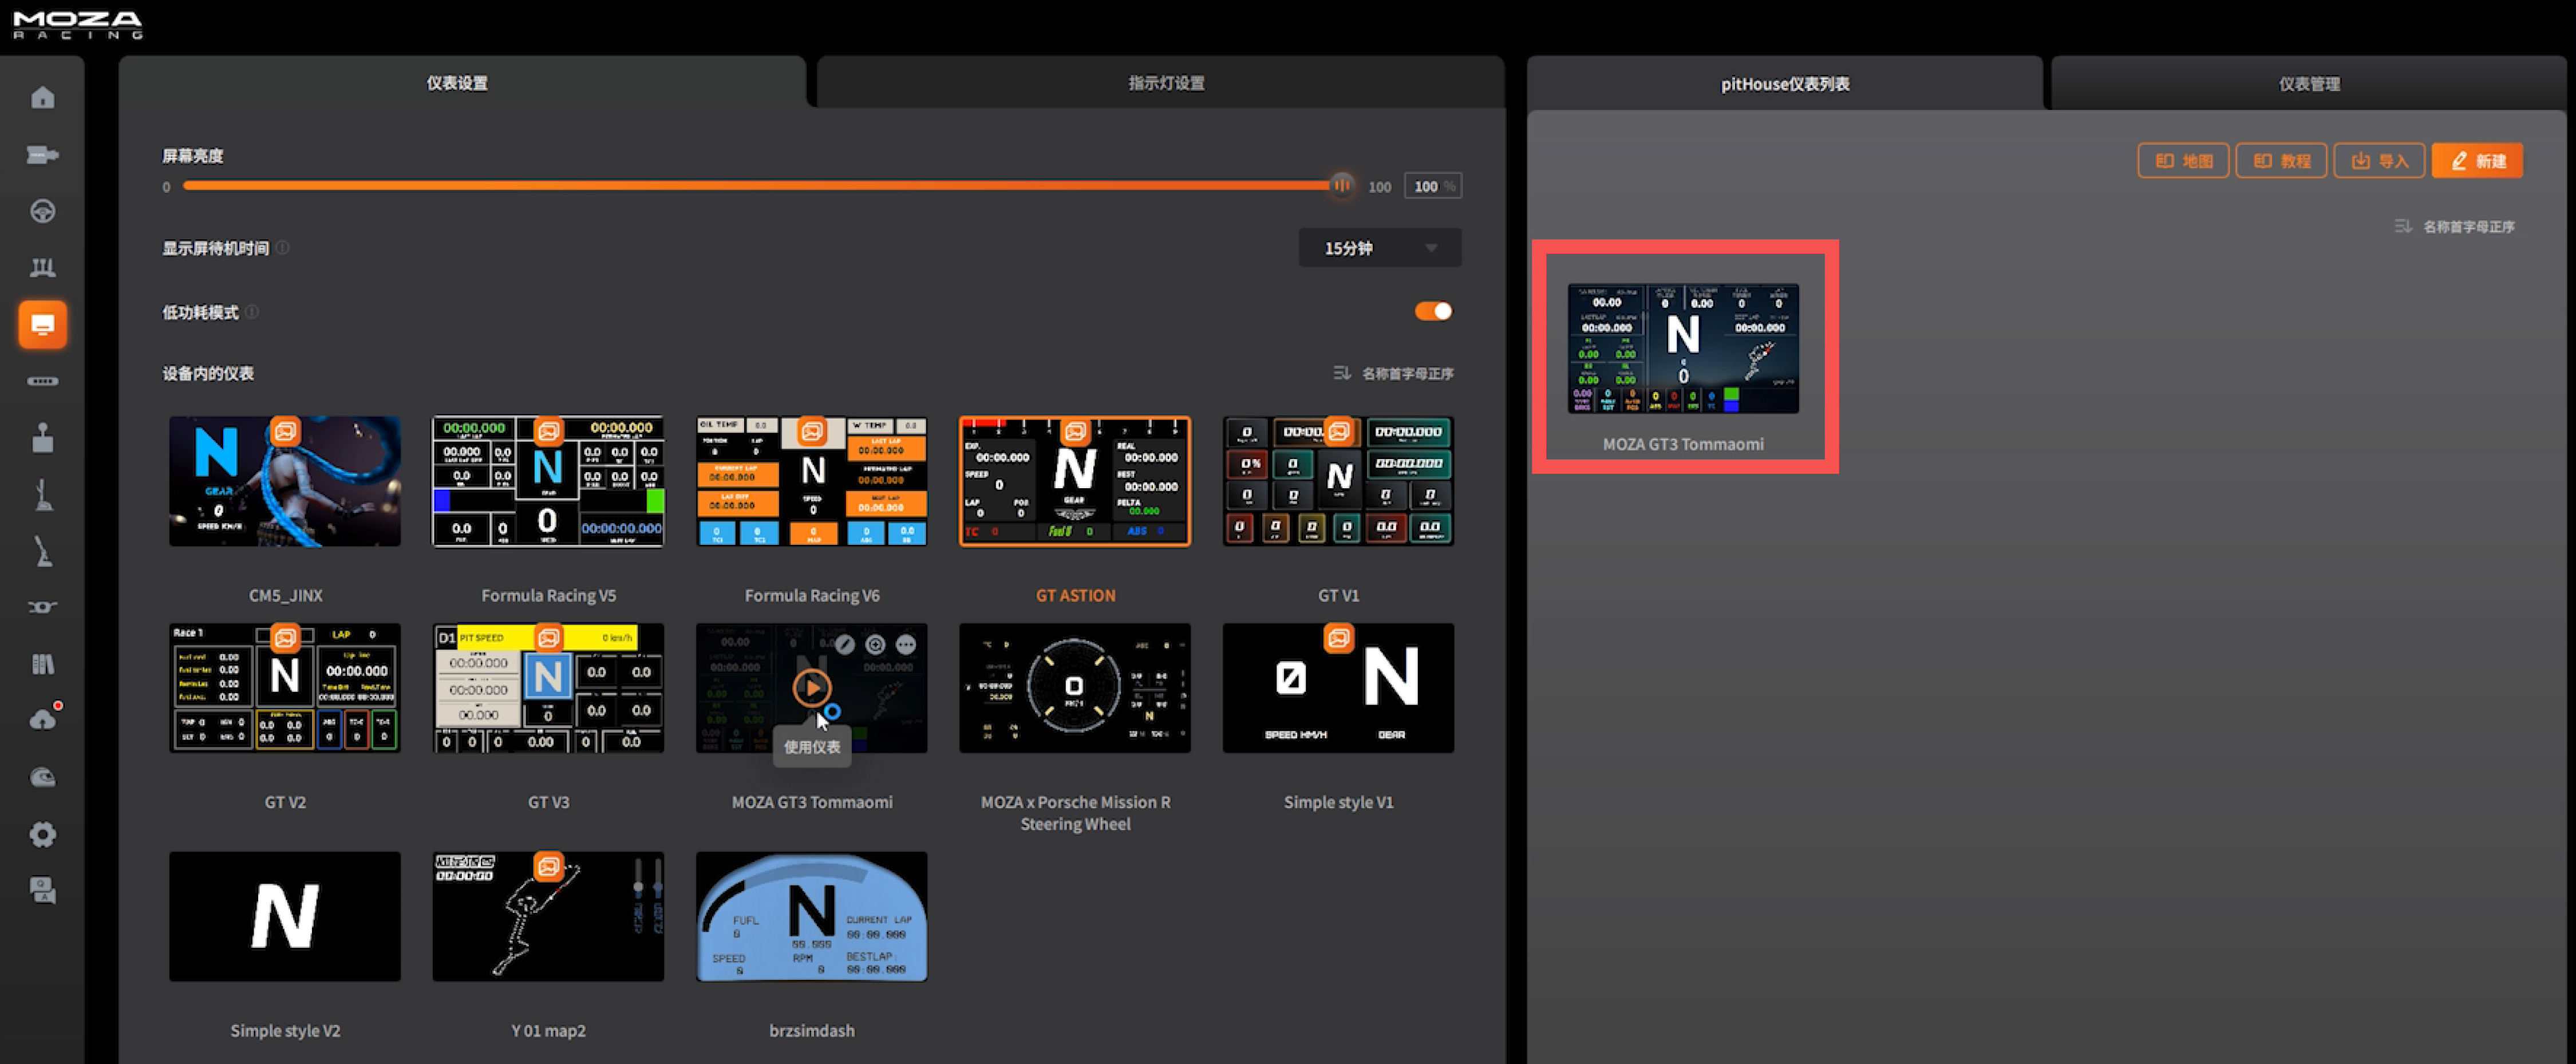Click the 新建 new dashboard button

click(2477, 161)
